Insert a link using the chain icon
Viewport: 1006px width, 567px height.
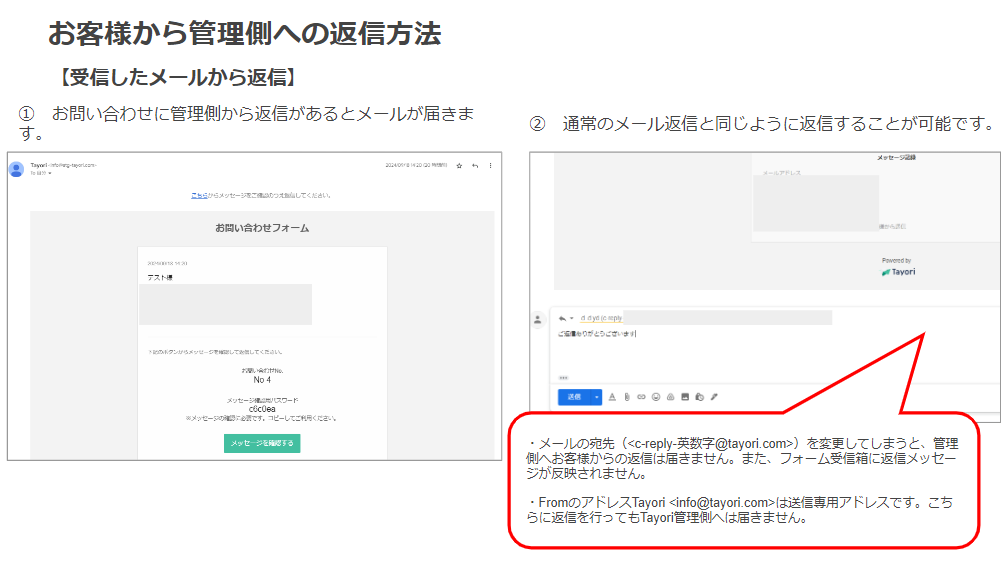[x=641, y=397]
